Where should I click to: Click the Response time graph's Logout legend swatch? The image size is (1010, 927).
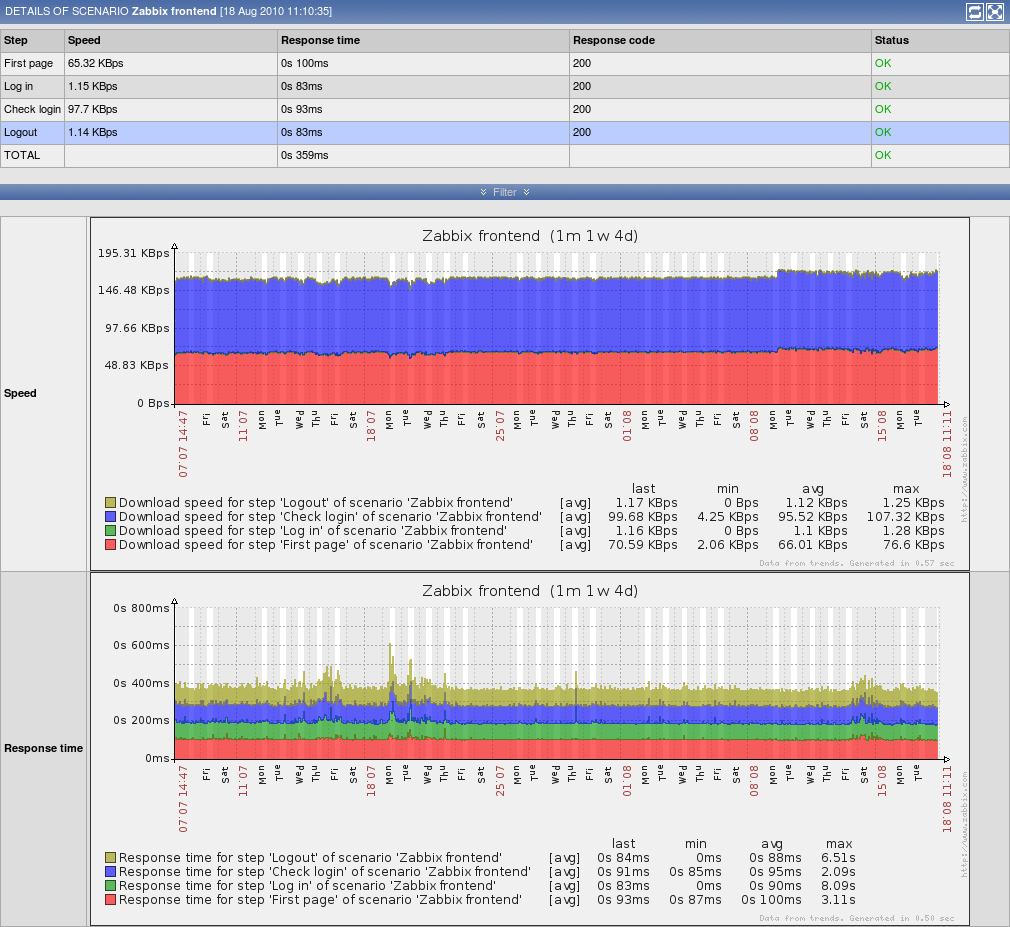110,857
